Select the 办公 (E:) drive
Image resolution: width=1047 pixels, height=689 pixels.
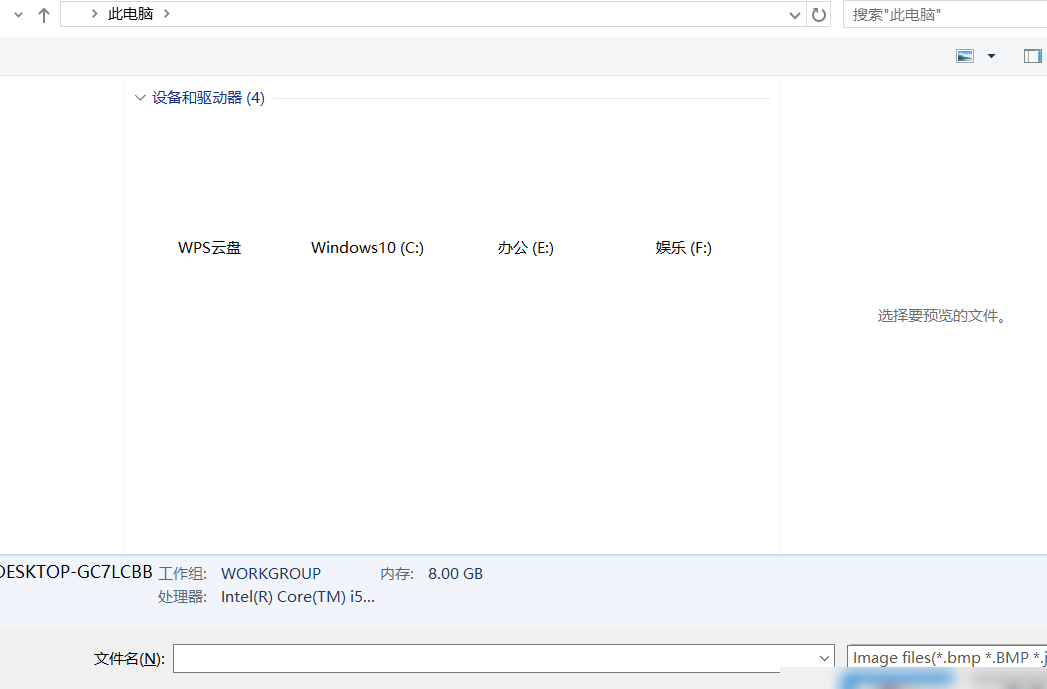tap(526, 248)
